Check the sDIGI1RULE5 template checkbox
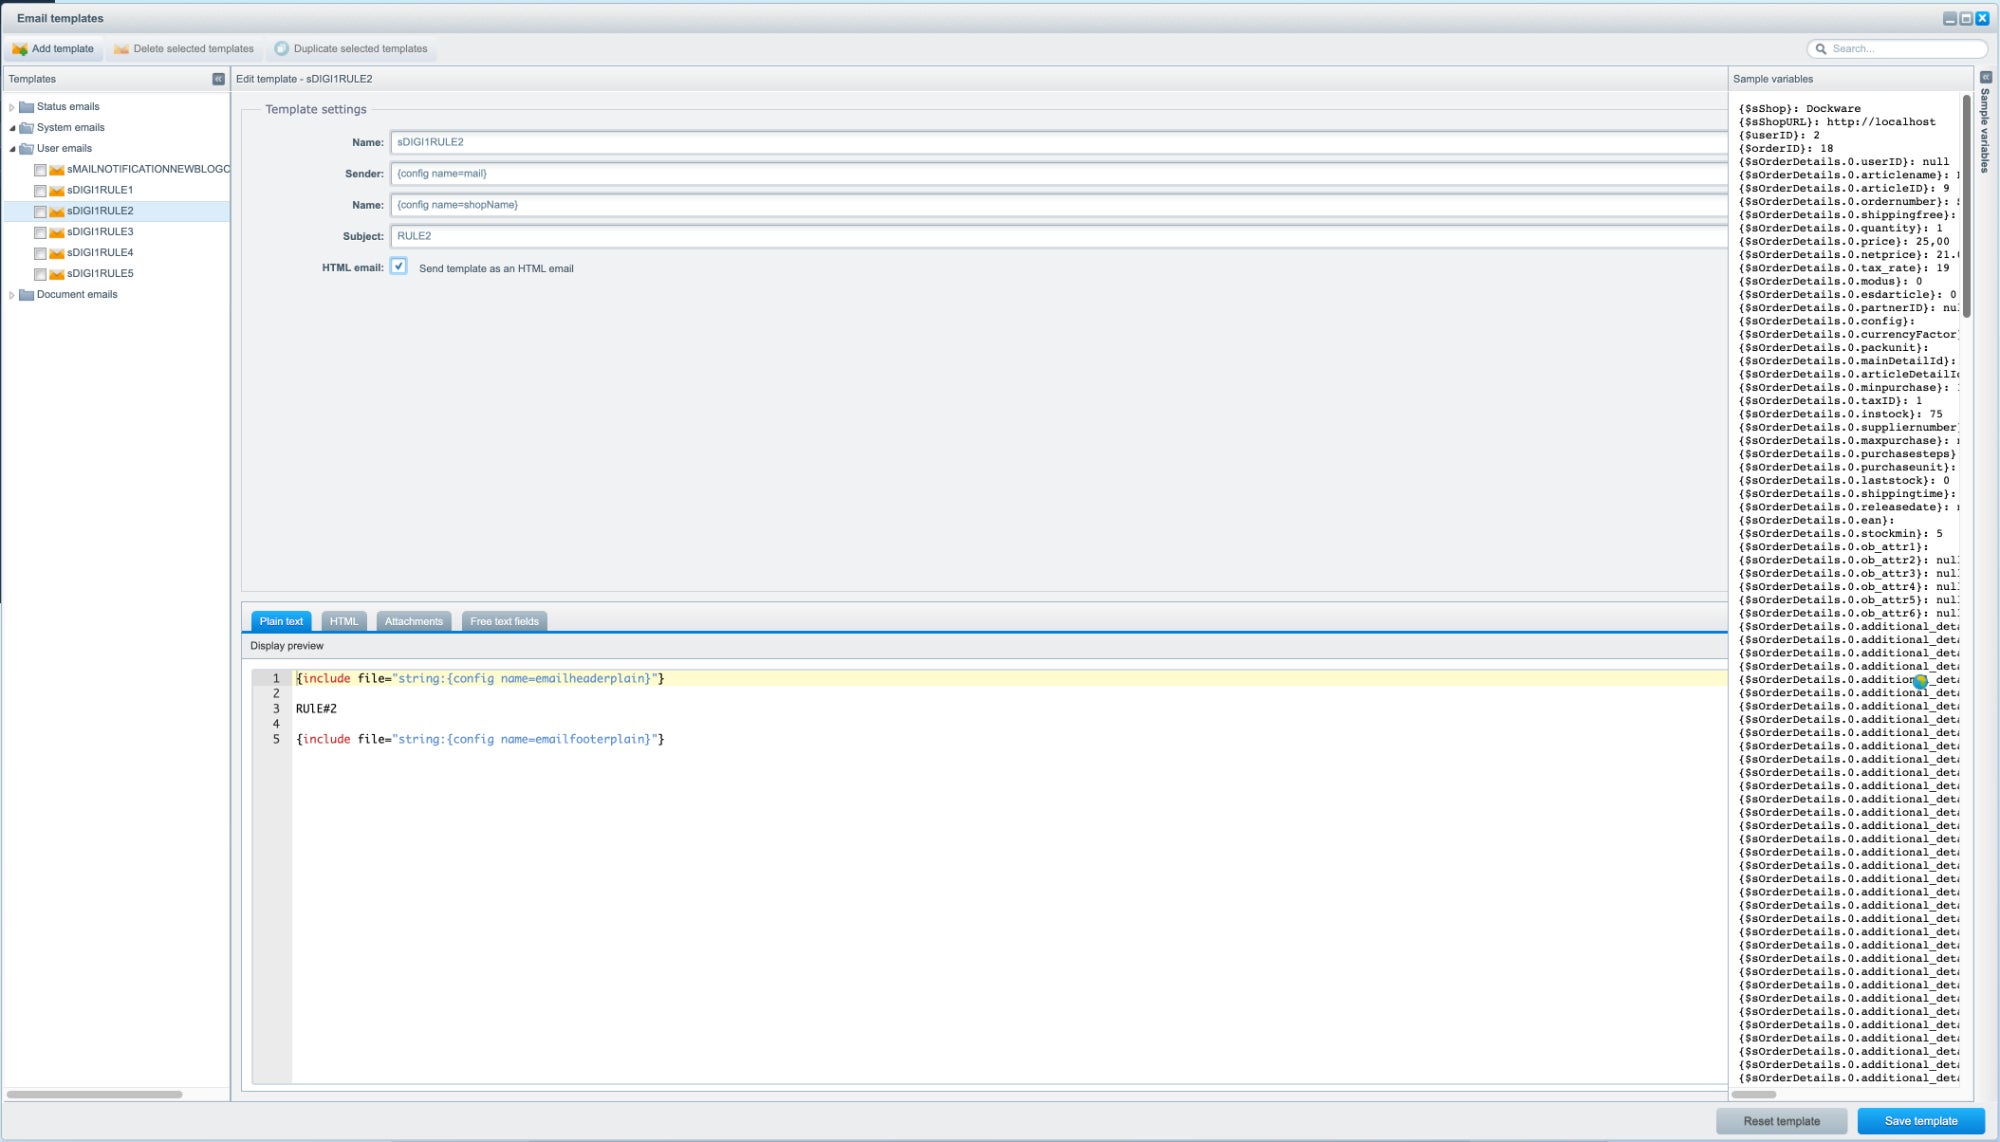 [x=40, y=275]
